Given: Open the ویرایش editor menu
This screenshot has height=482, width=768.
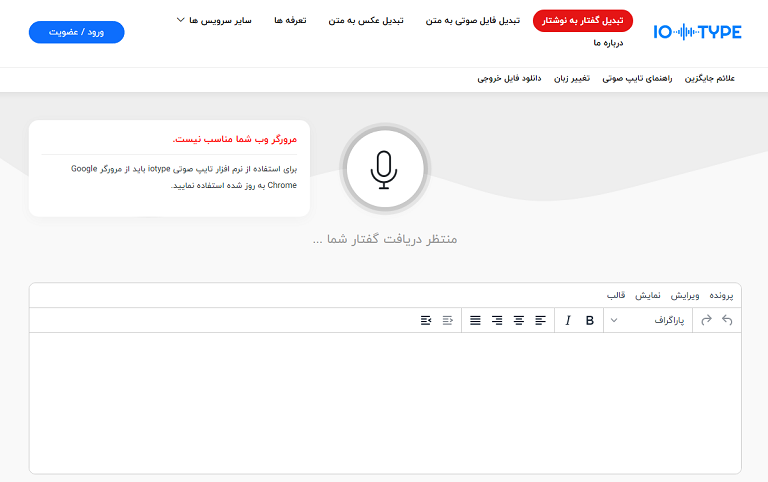Looking at the screenshot, I should click(x=685, y=295).
